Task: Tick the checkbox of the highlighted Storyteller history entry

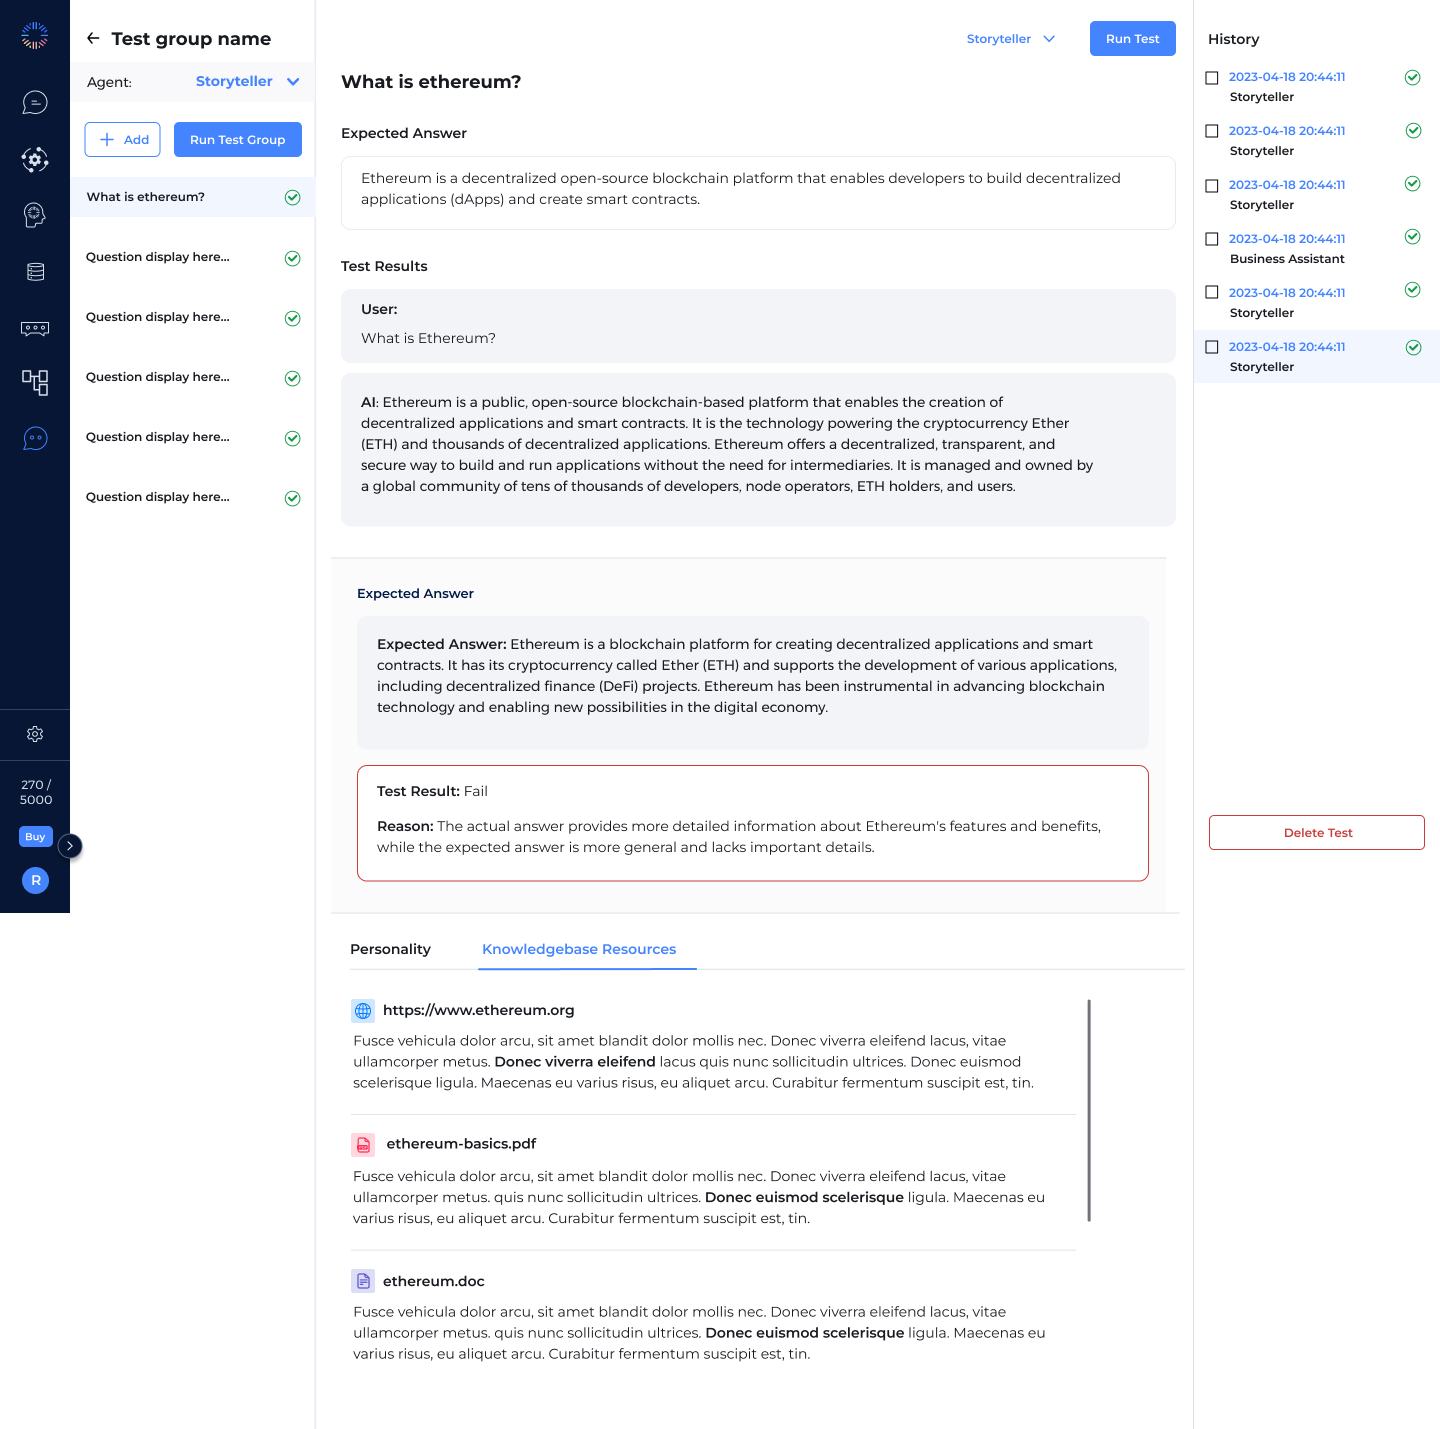Action: coord(1212,347)
